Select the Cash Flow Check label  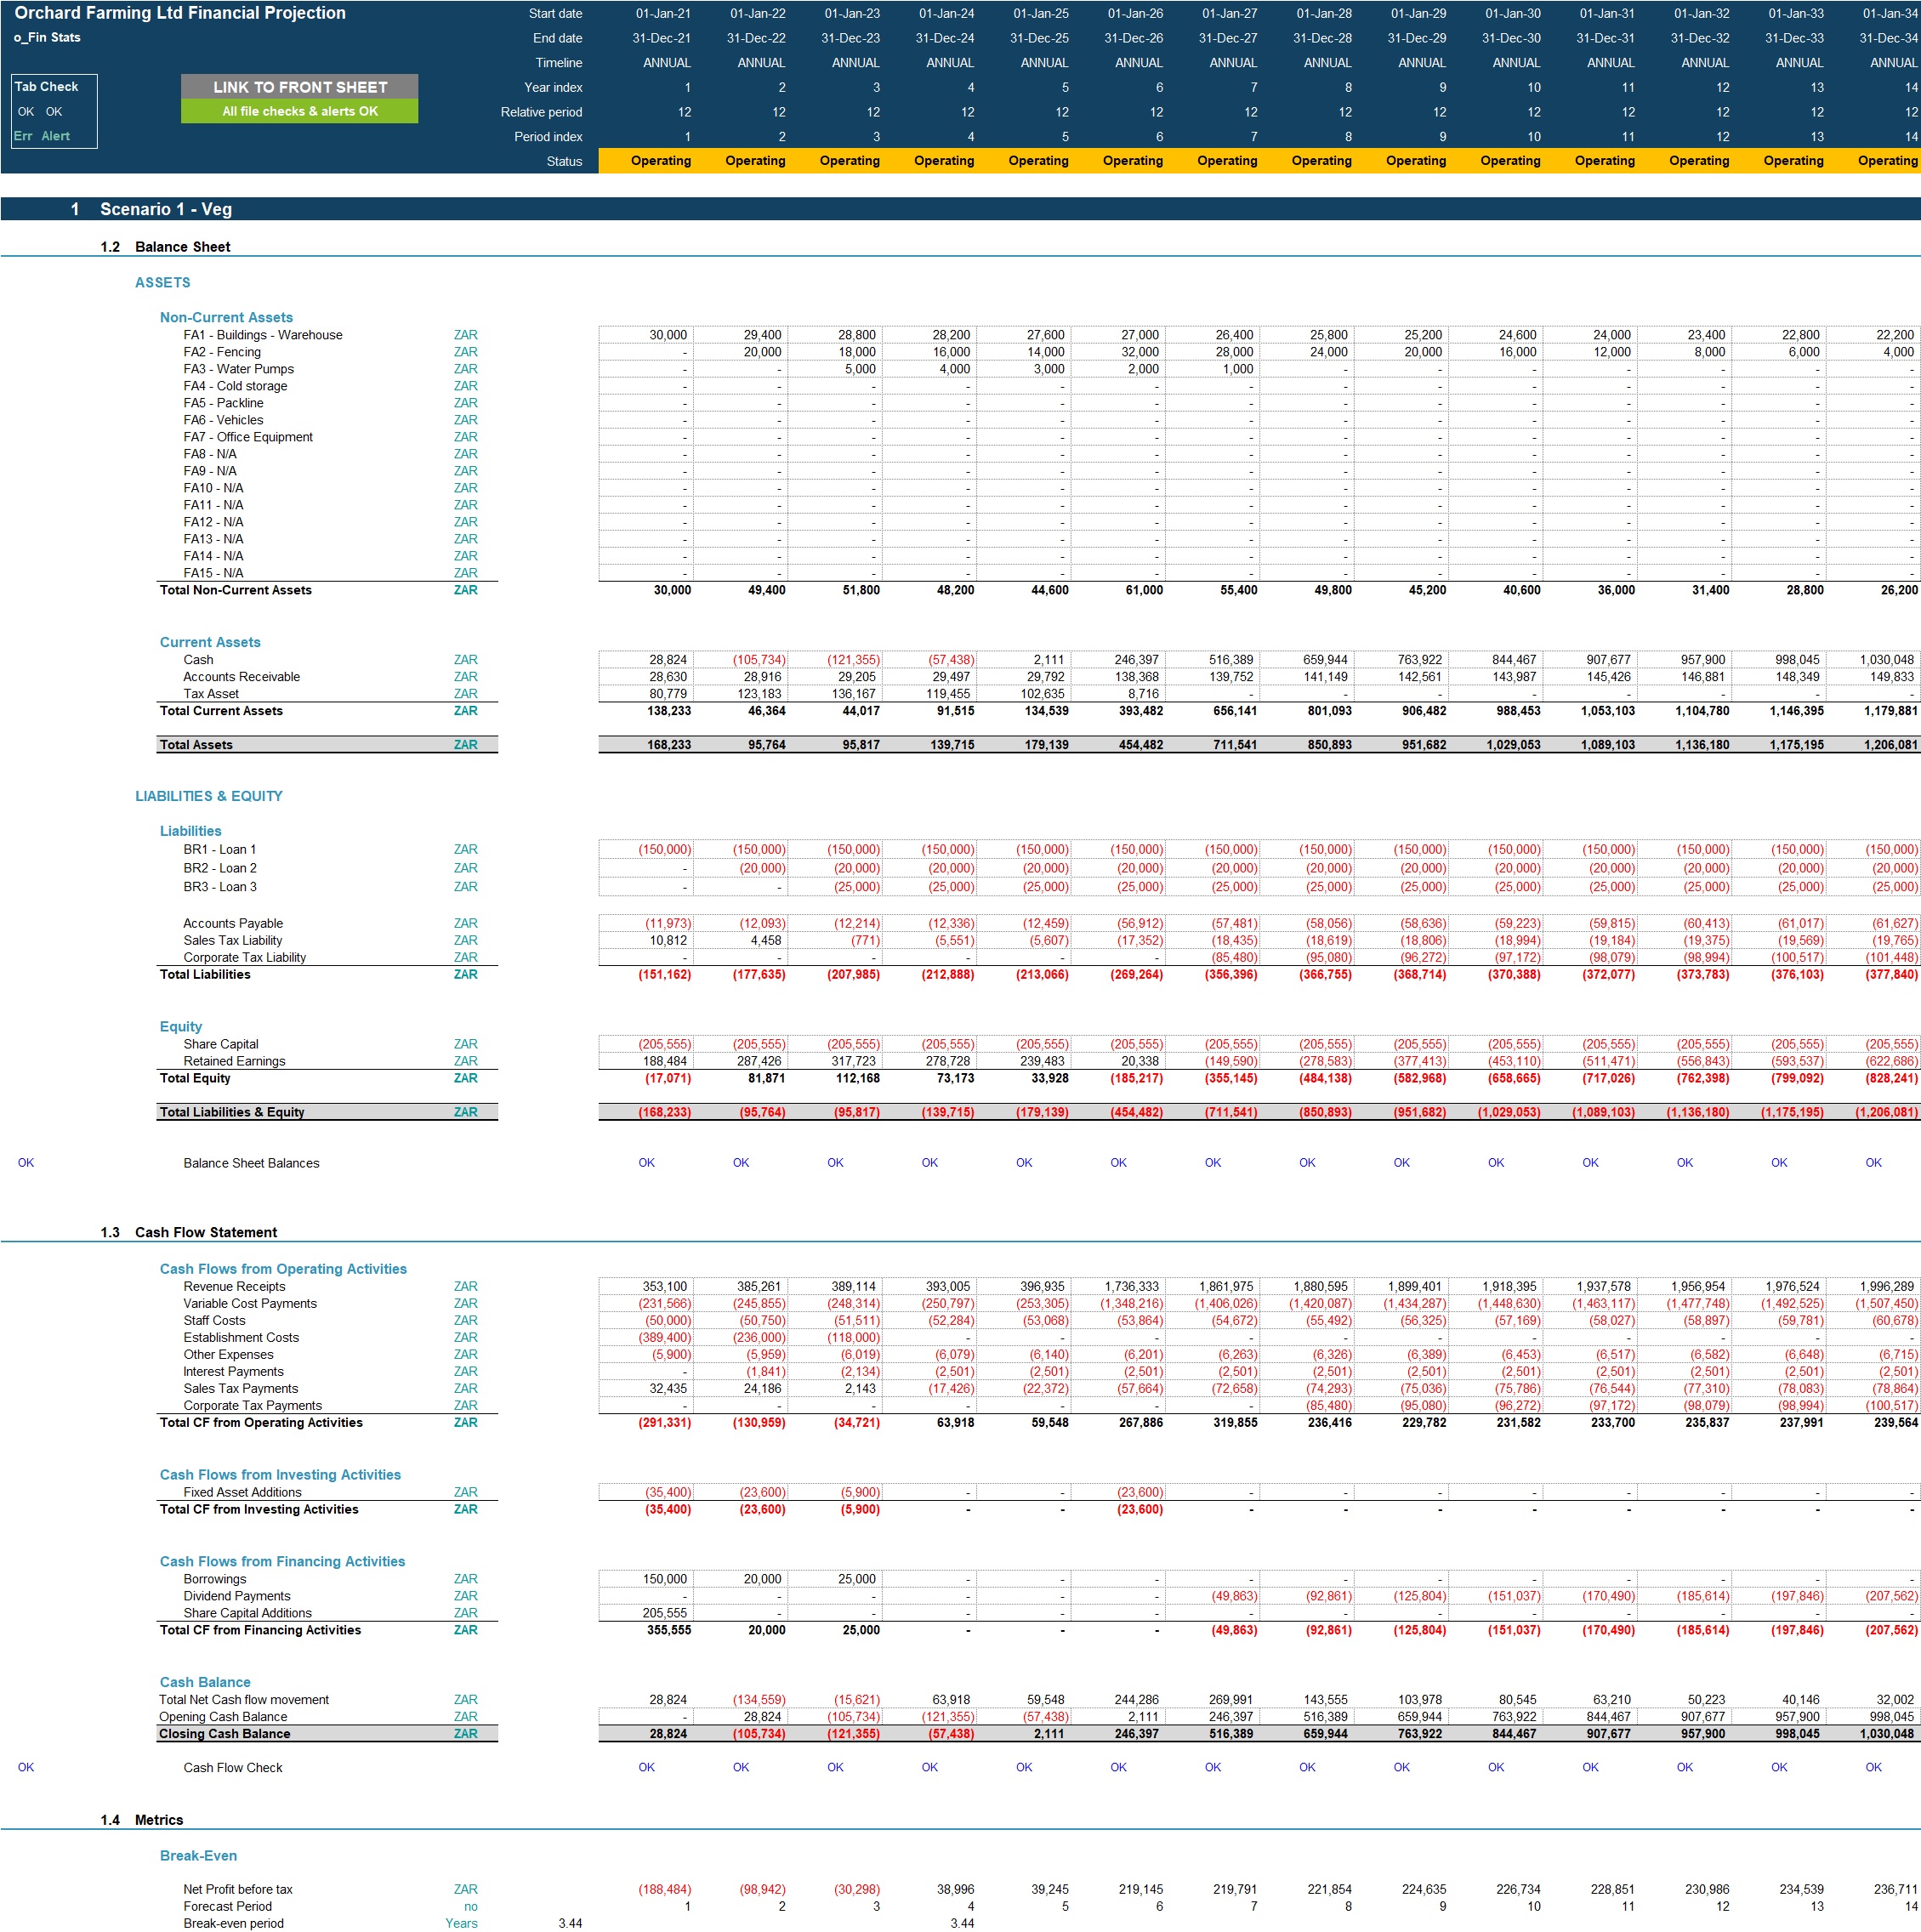point(233,1768)
